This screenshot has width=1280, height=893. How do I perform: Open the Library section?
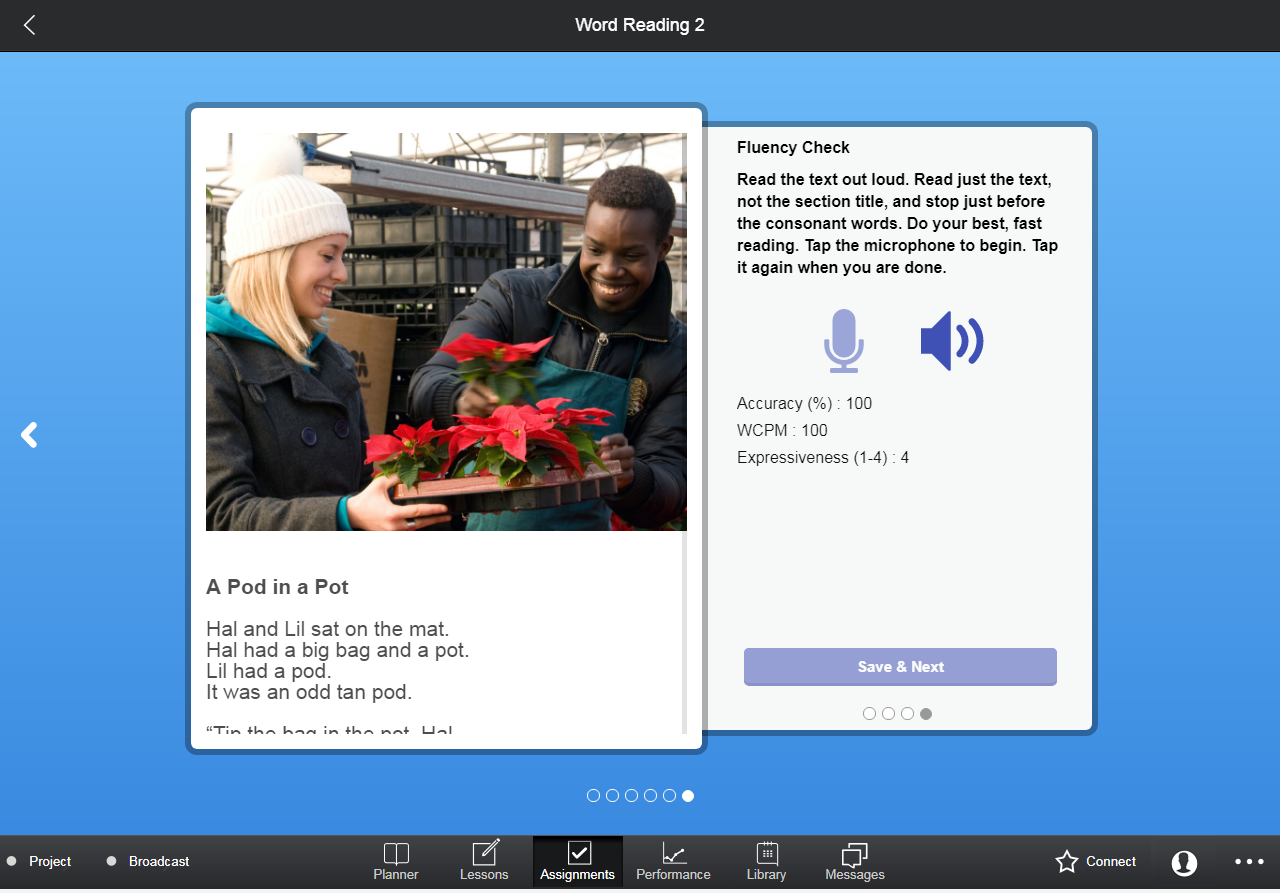[766, 861]
